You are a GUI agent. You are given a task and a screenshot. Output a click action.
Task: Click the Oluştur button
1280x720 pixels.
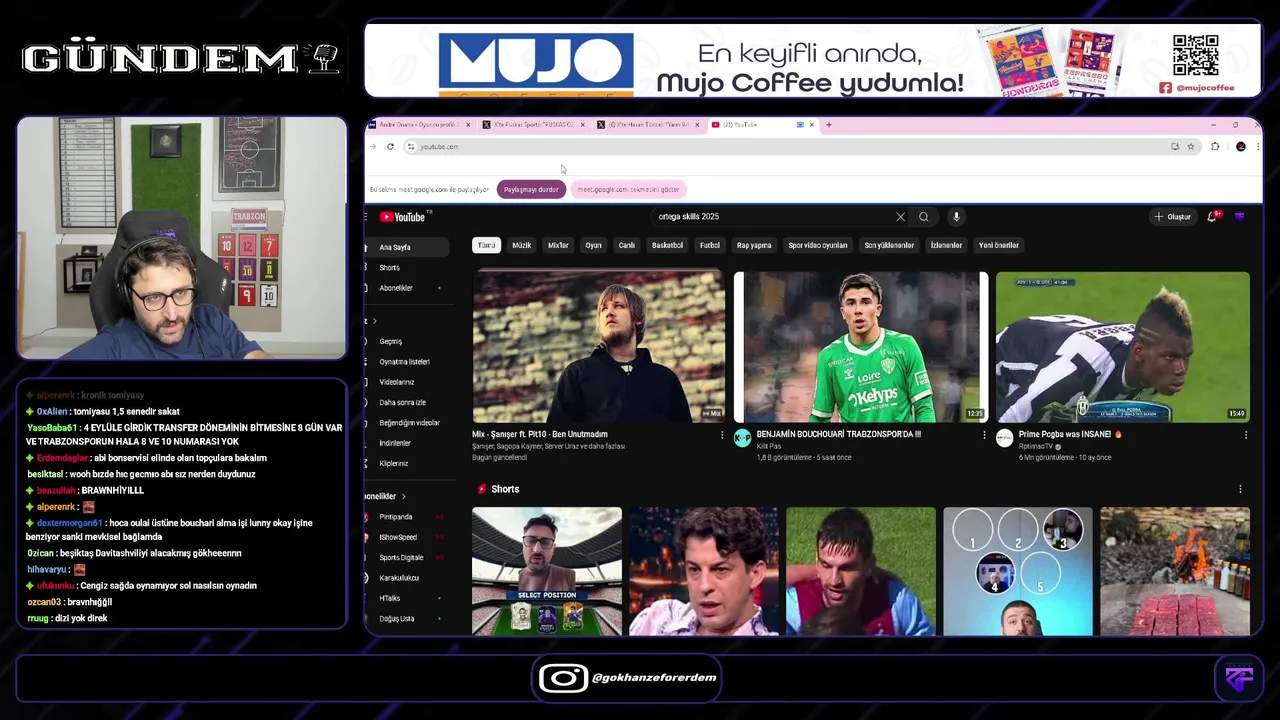tap(1173, 217)
